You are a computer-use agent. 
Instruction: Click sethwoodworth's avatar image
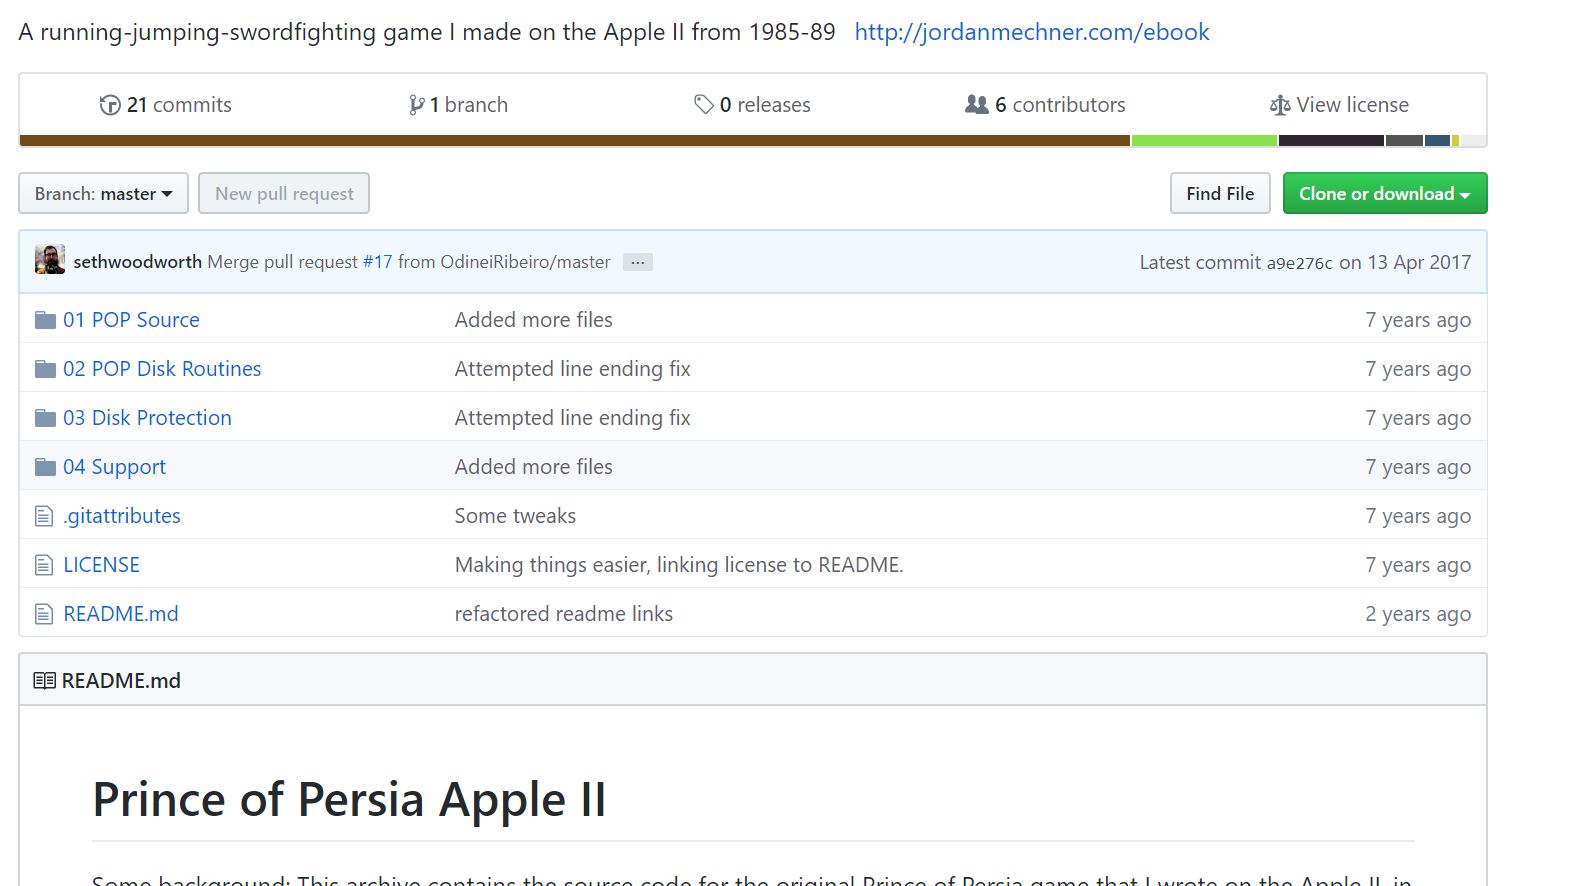(x=50, y=260)
